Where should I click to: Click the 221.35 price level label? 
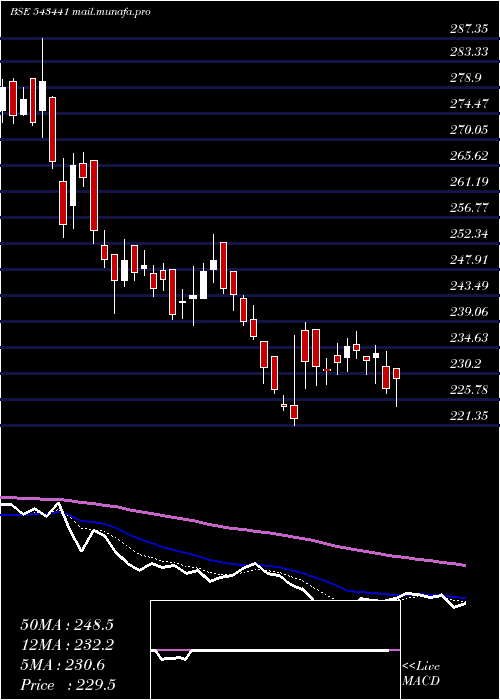[x=469, y=415]
